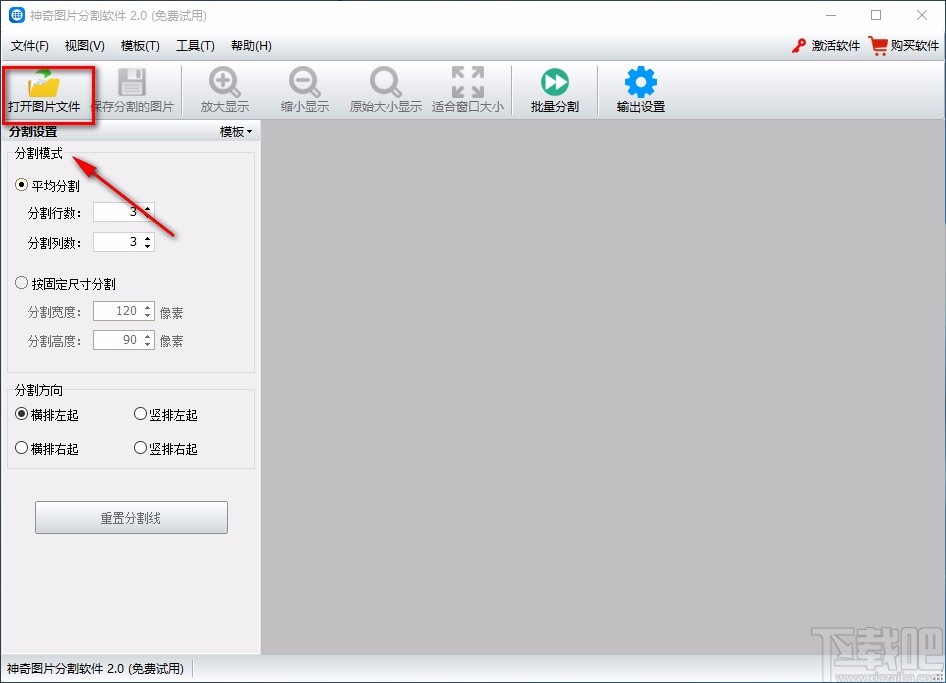The height and width of the screenshot is (683, 946).
Task: Decrease 分割列数 with down arrow
Action: click(148, 246)
